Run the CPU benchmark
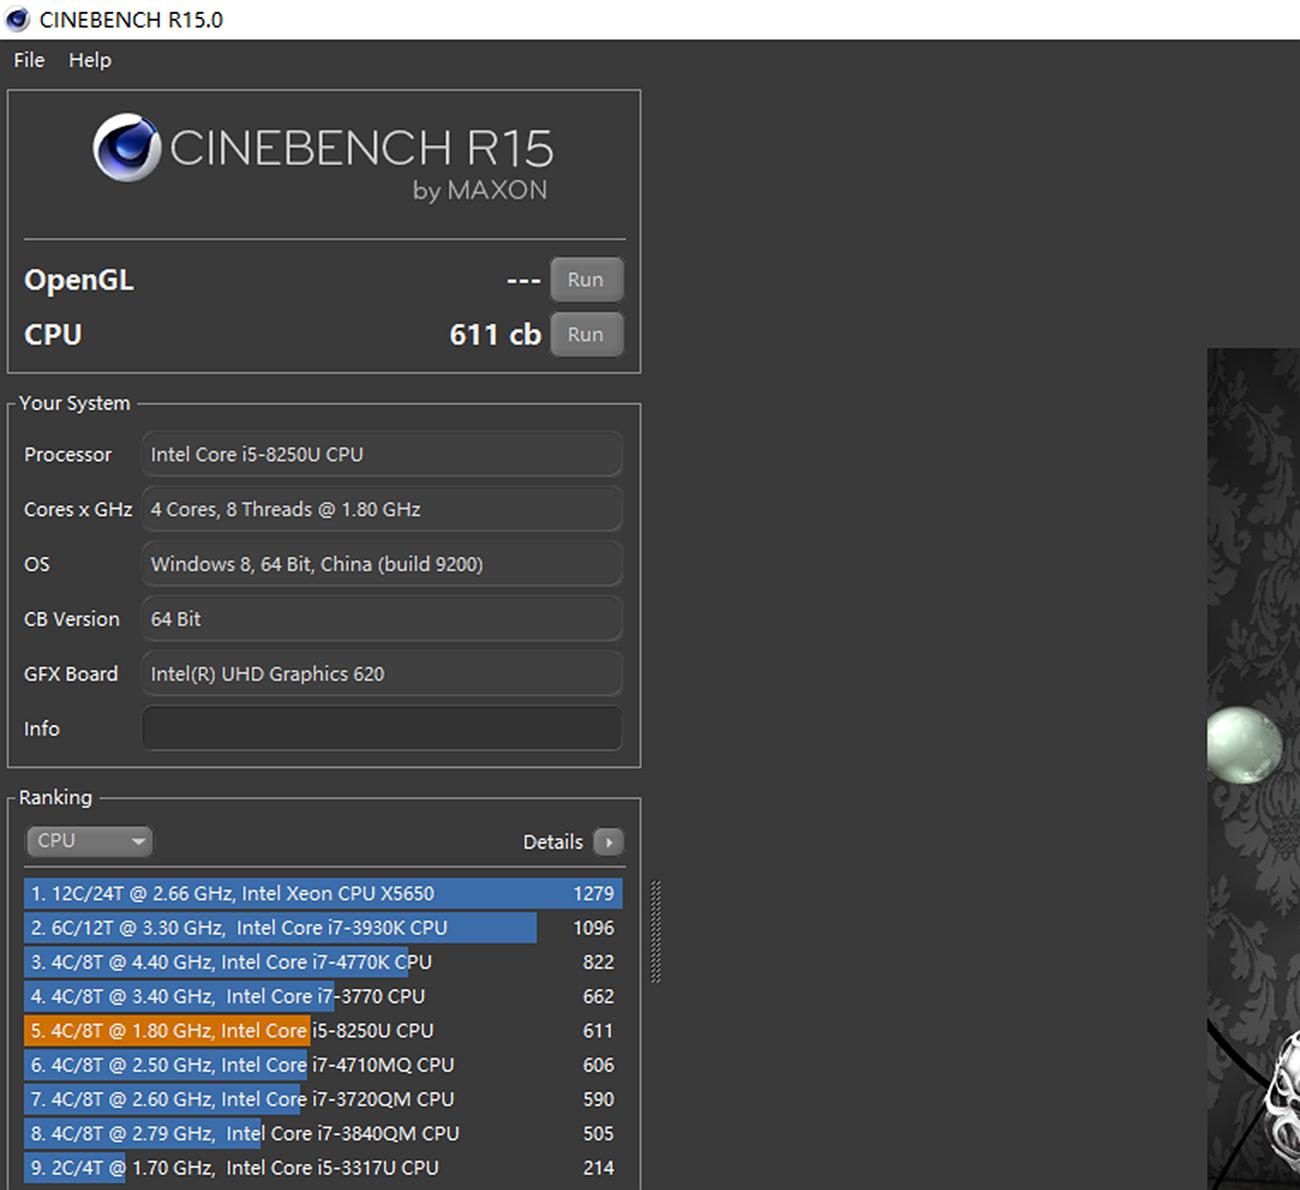Screen dimensions: 1300x1190 pos(586,335)
